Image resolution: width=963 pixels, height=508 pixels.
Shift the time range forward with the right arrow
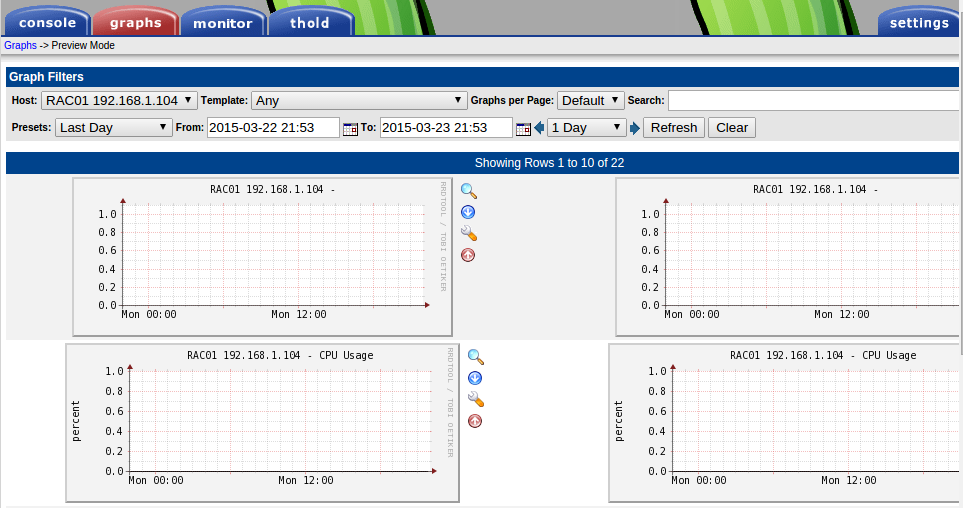pos(635,128)
